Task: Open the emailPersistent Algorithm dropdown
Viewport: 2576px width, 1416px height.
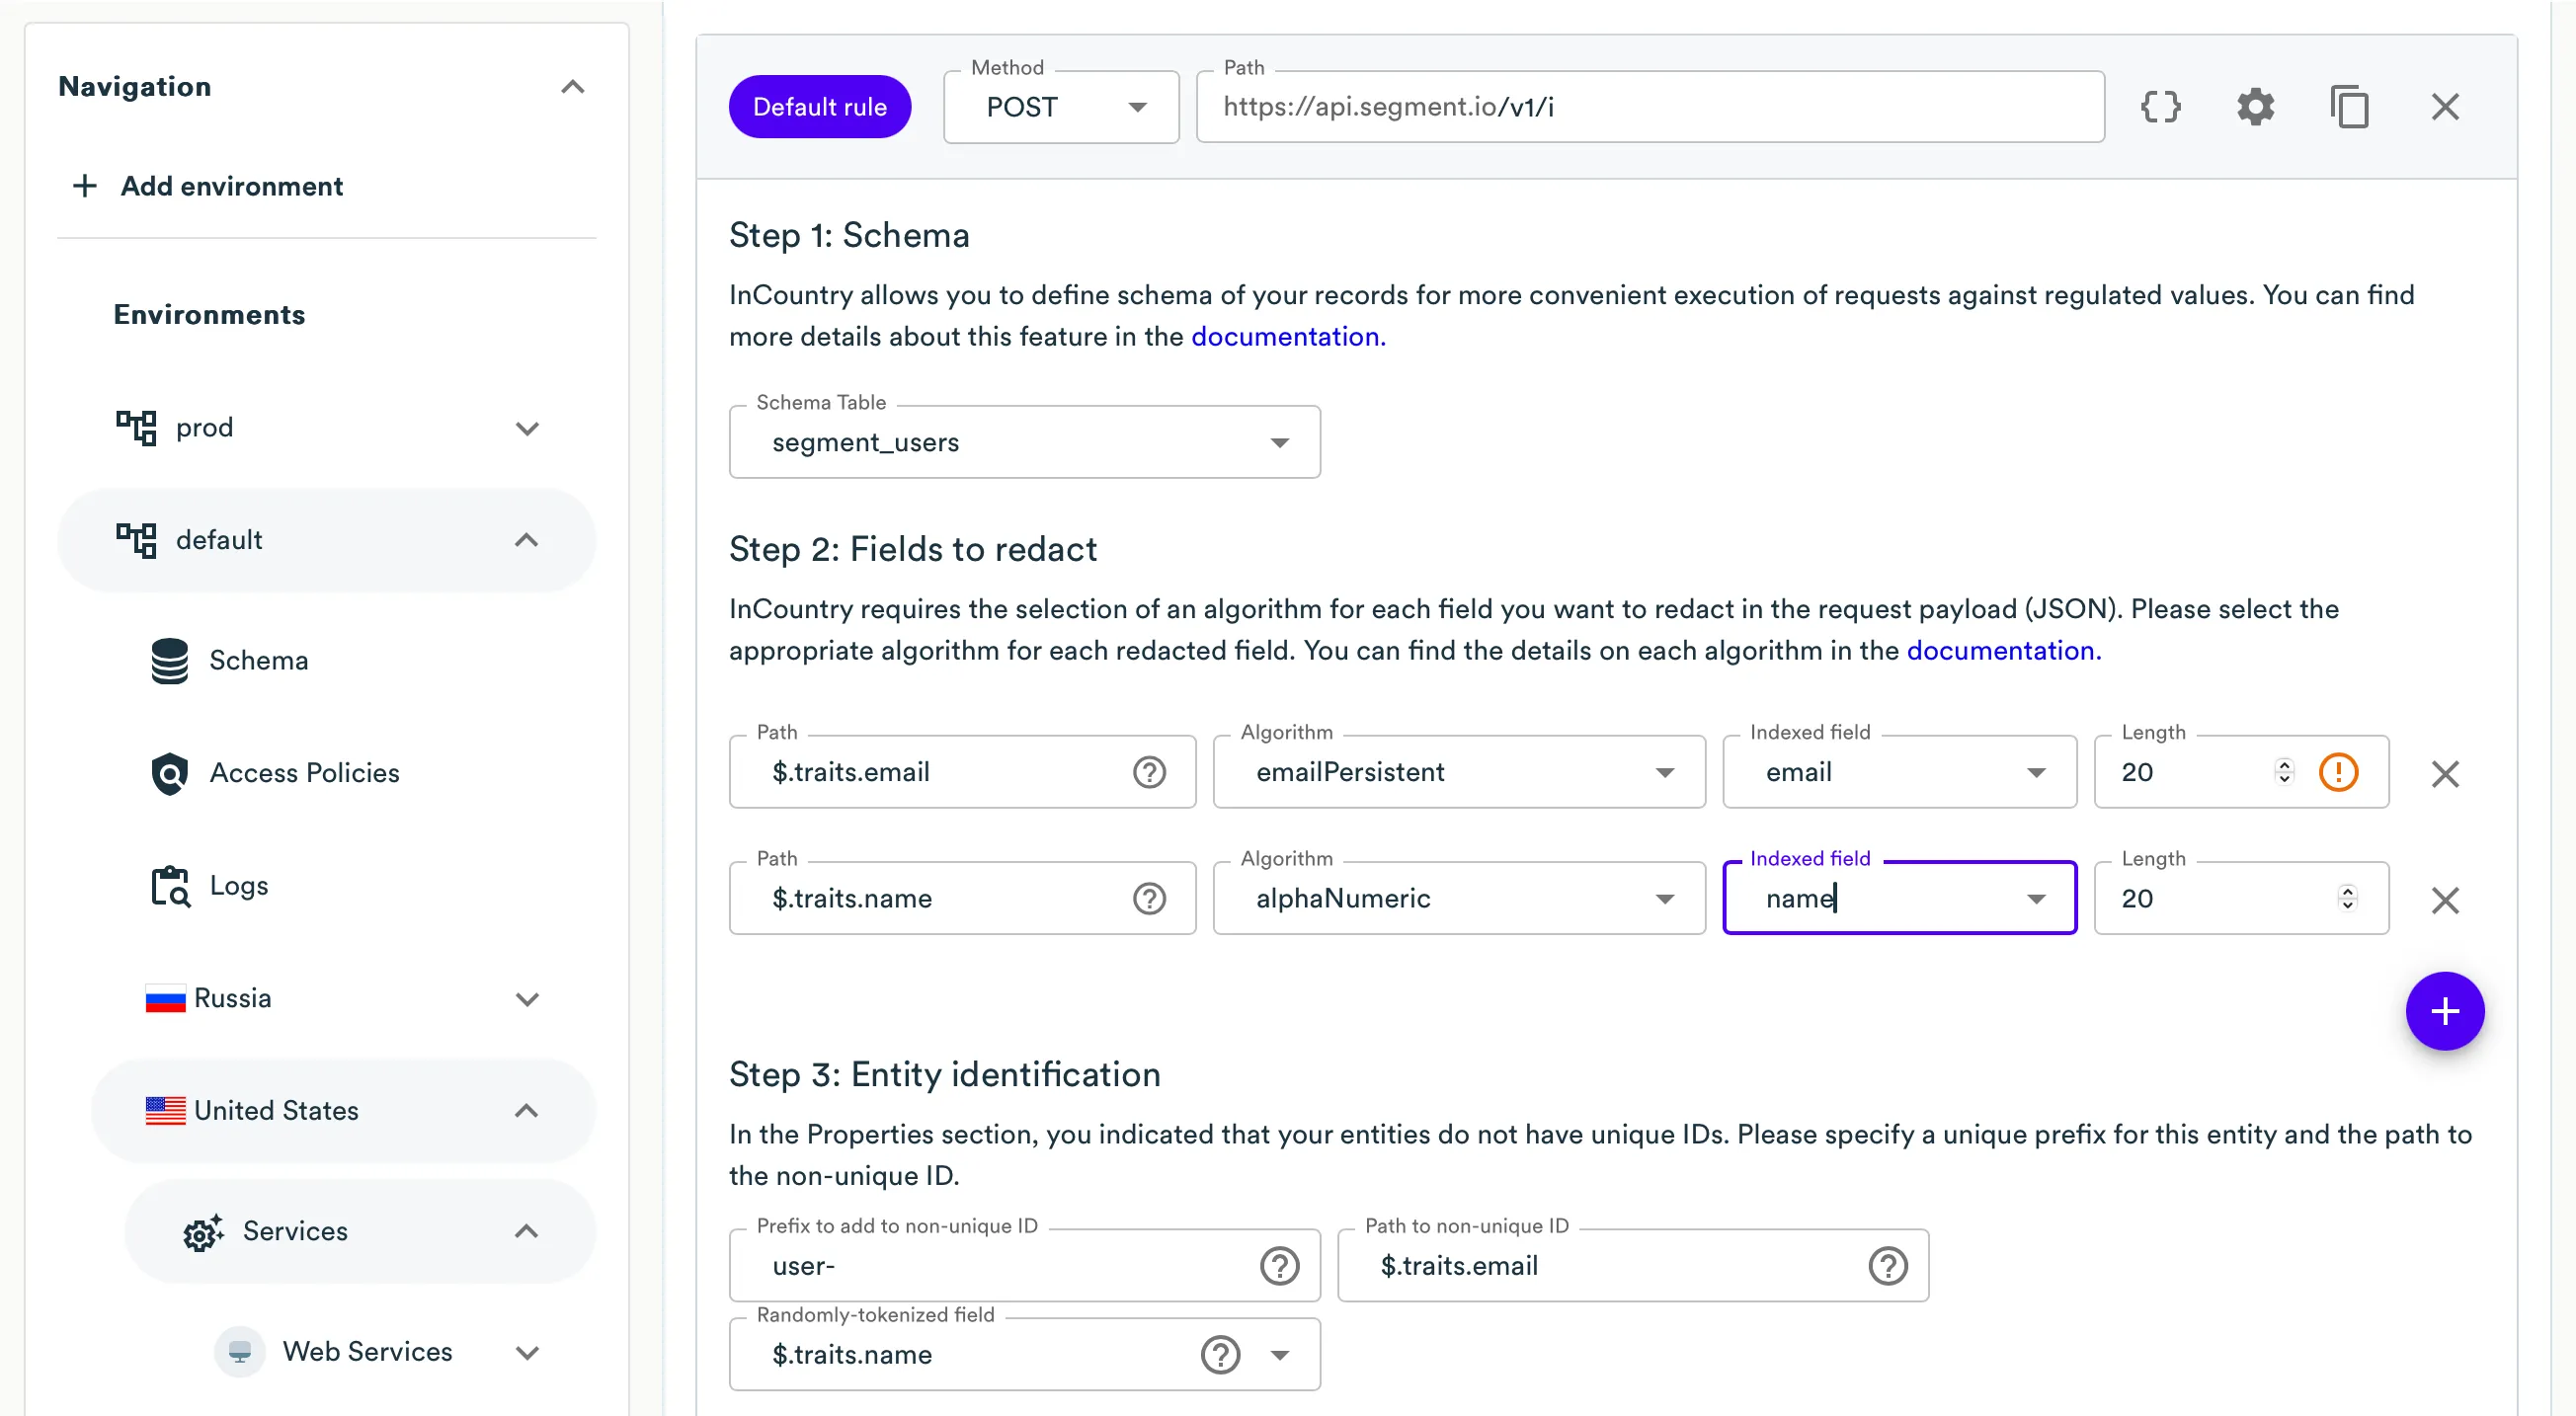Action: pyautogui.click(x=1458, y=772)
